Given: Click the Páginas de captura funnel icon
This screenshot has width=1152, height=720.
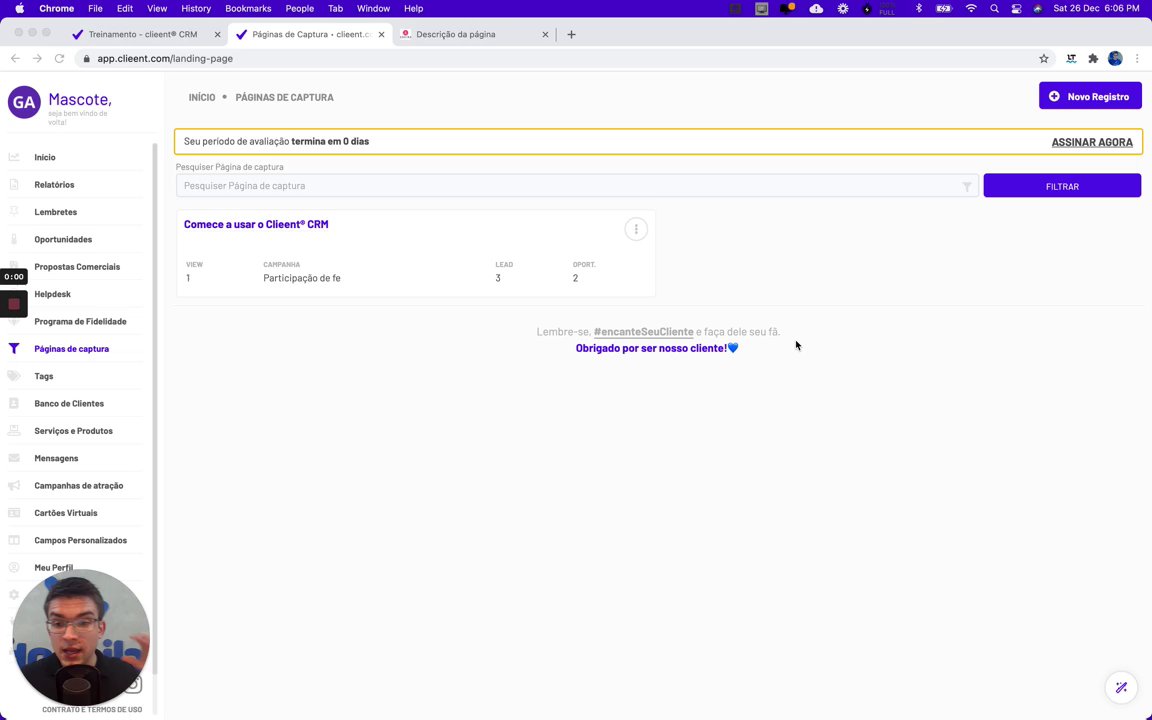Looking at the screenshot, I should click(x=14, y=348).
